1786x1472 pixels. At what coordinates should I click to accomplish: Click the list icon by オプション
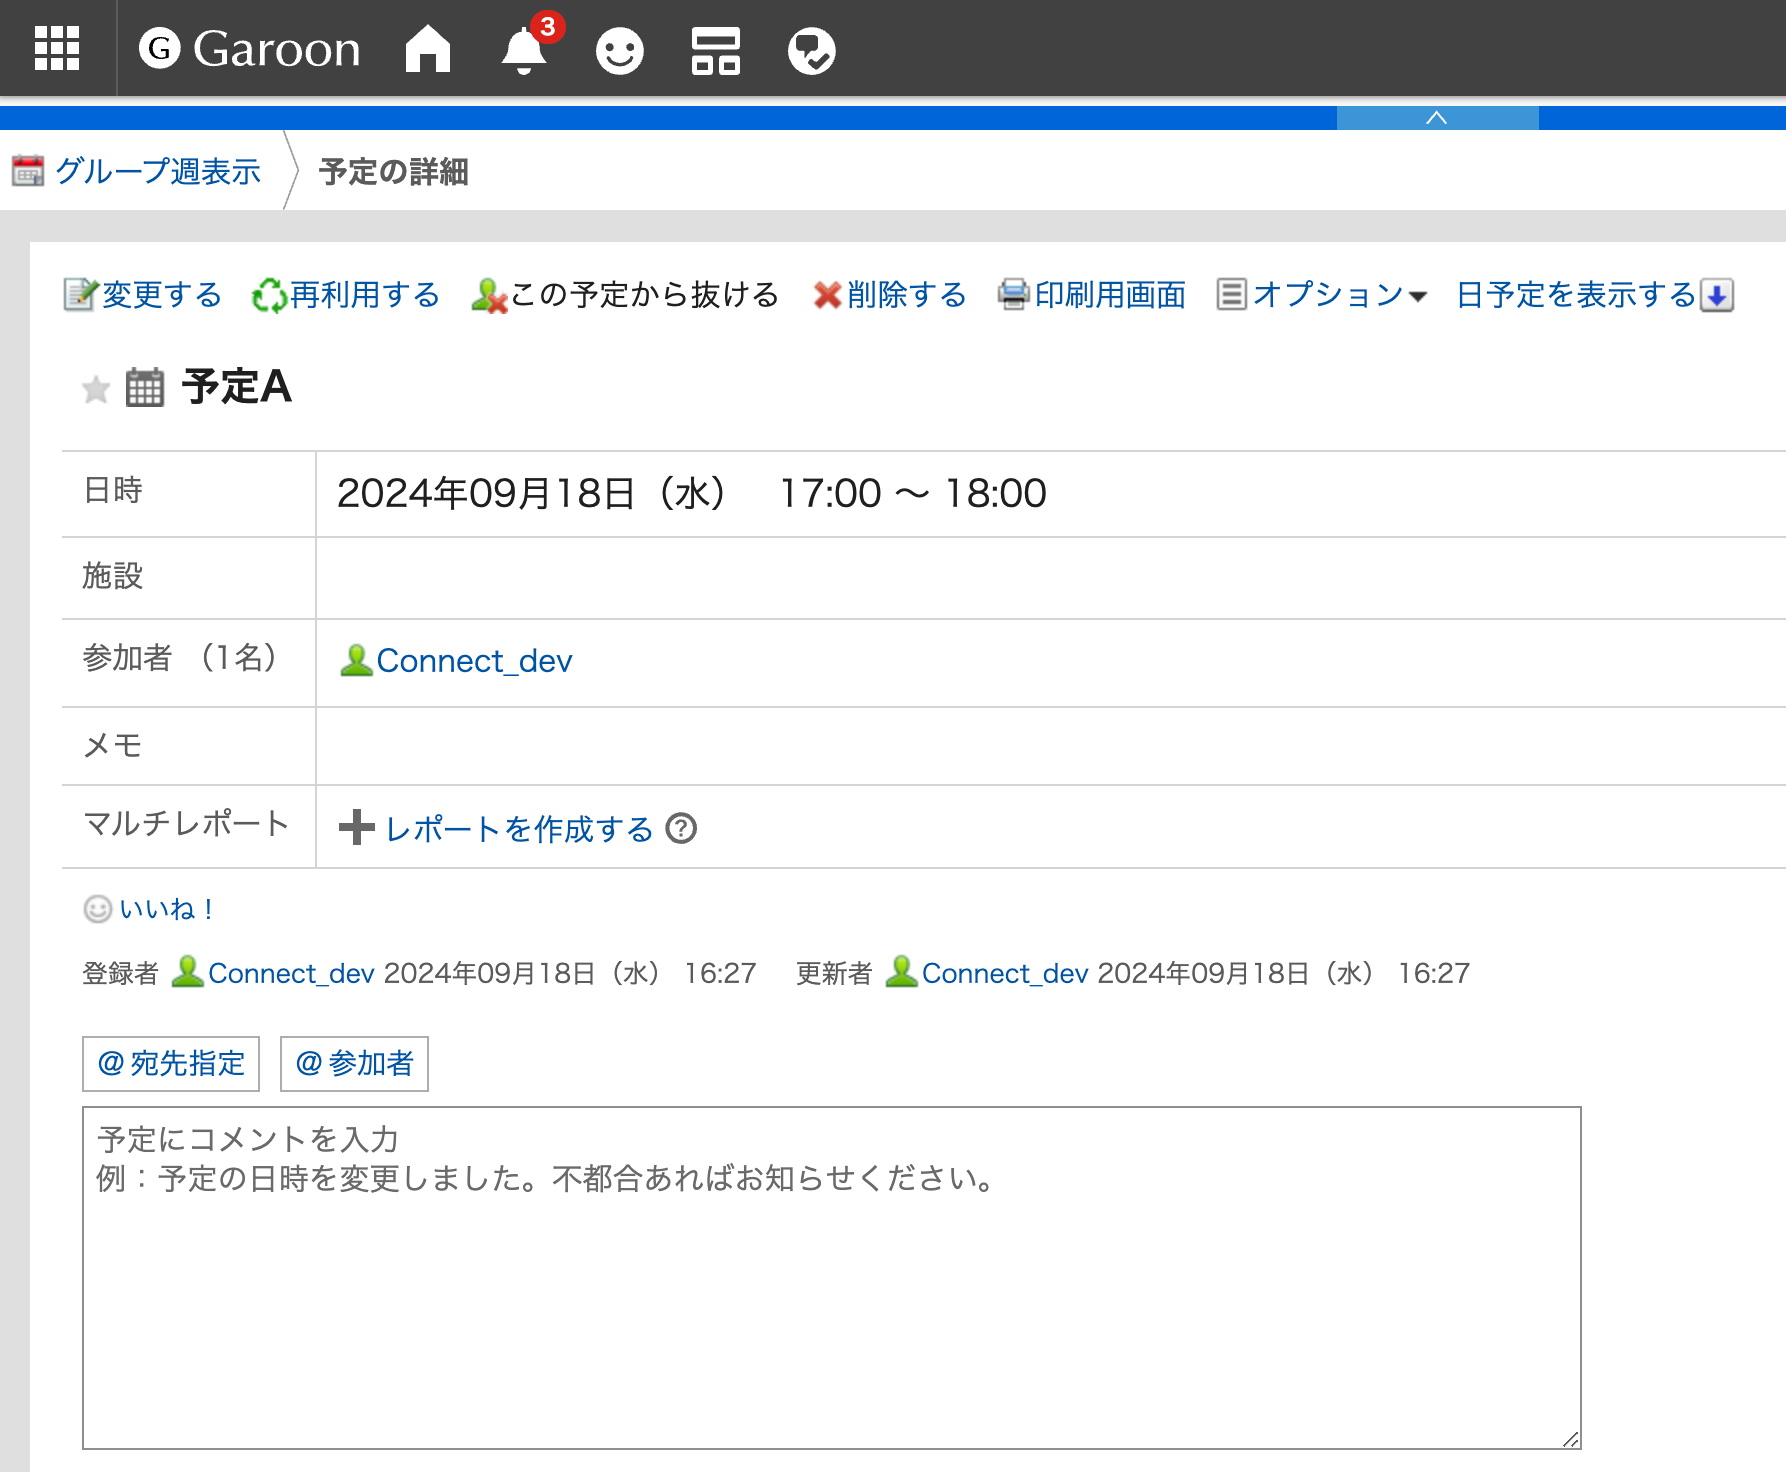coord(1232,295)
